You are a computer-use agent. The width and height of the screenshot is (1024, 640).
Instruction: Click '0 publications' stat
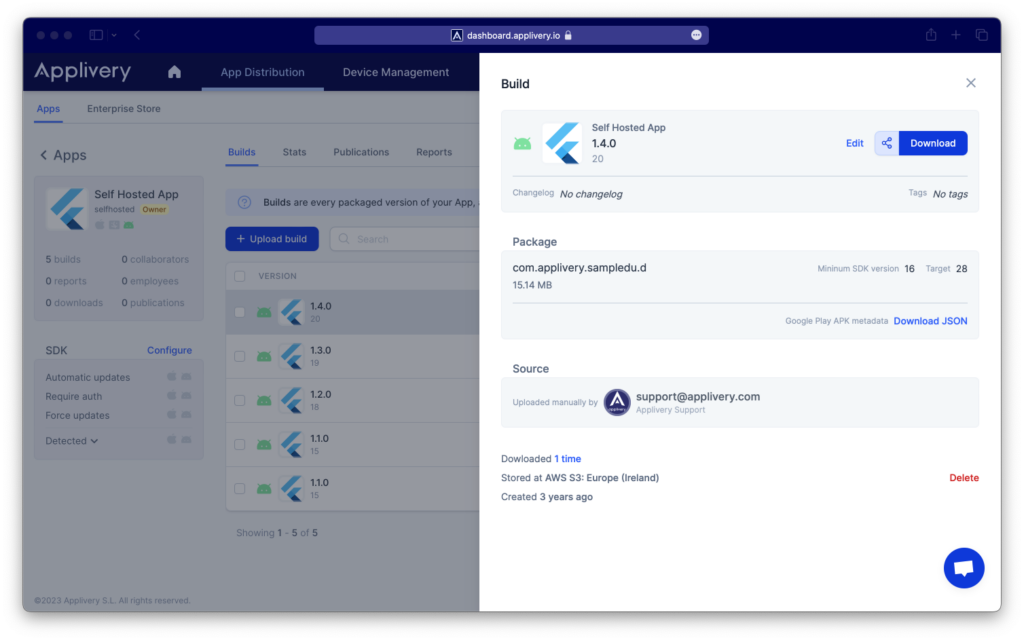[x=153, y=303]
